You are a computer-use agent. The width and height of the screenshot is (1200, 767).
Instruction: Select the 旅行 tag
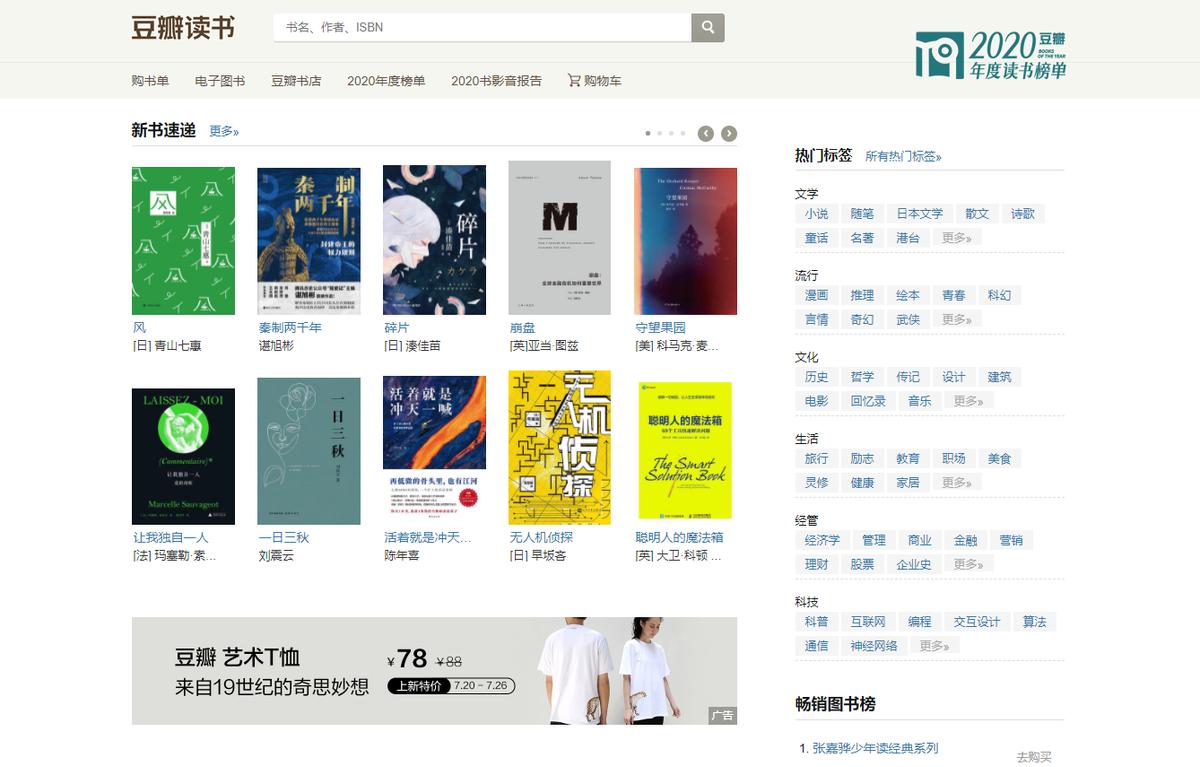pyautogui.click(x=817, y=459)
